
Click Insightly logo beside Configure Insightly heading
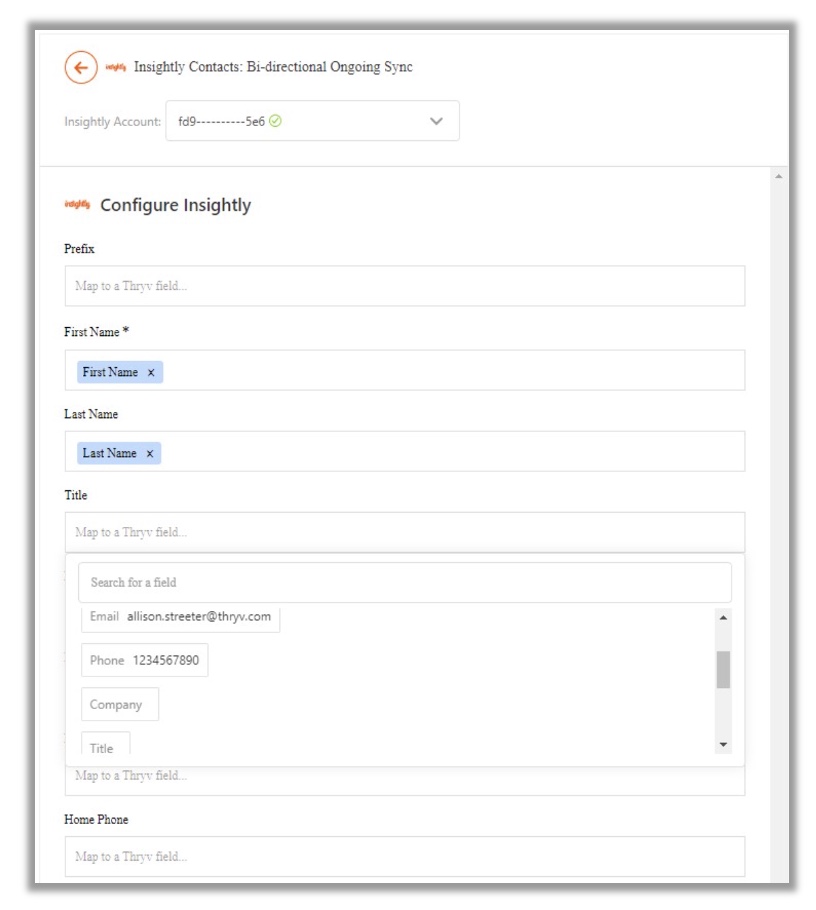(x=77, y=205)
